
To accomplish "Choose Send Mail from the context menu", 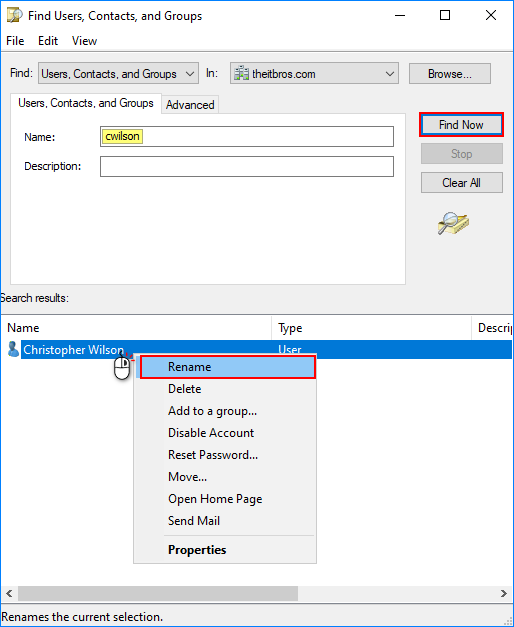I will click(x=225, y=521).
